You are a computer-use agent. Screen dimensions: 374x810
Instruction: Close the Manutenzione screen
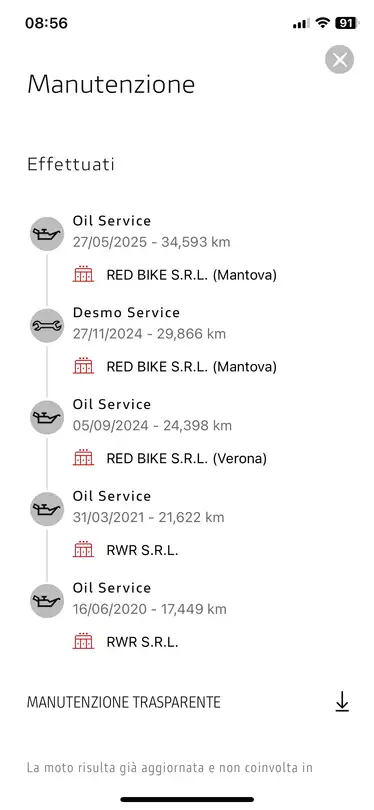point(339,60)
